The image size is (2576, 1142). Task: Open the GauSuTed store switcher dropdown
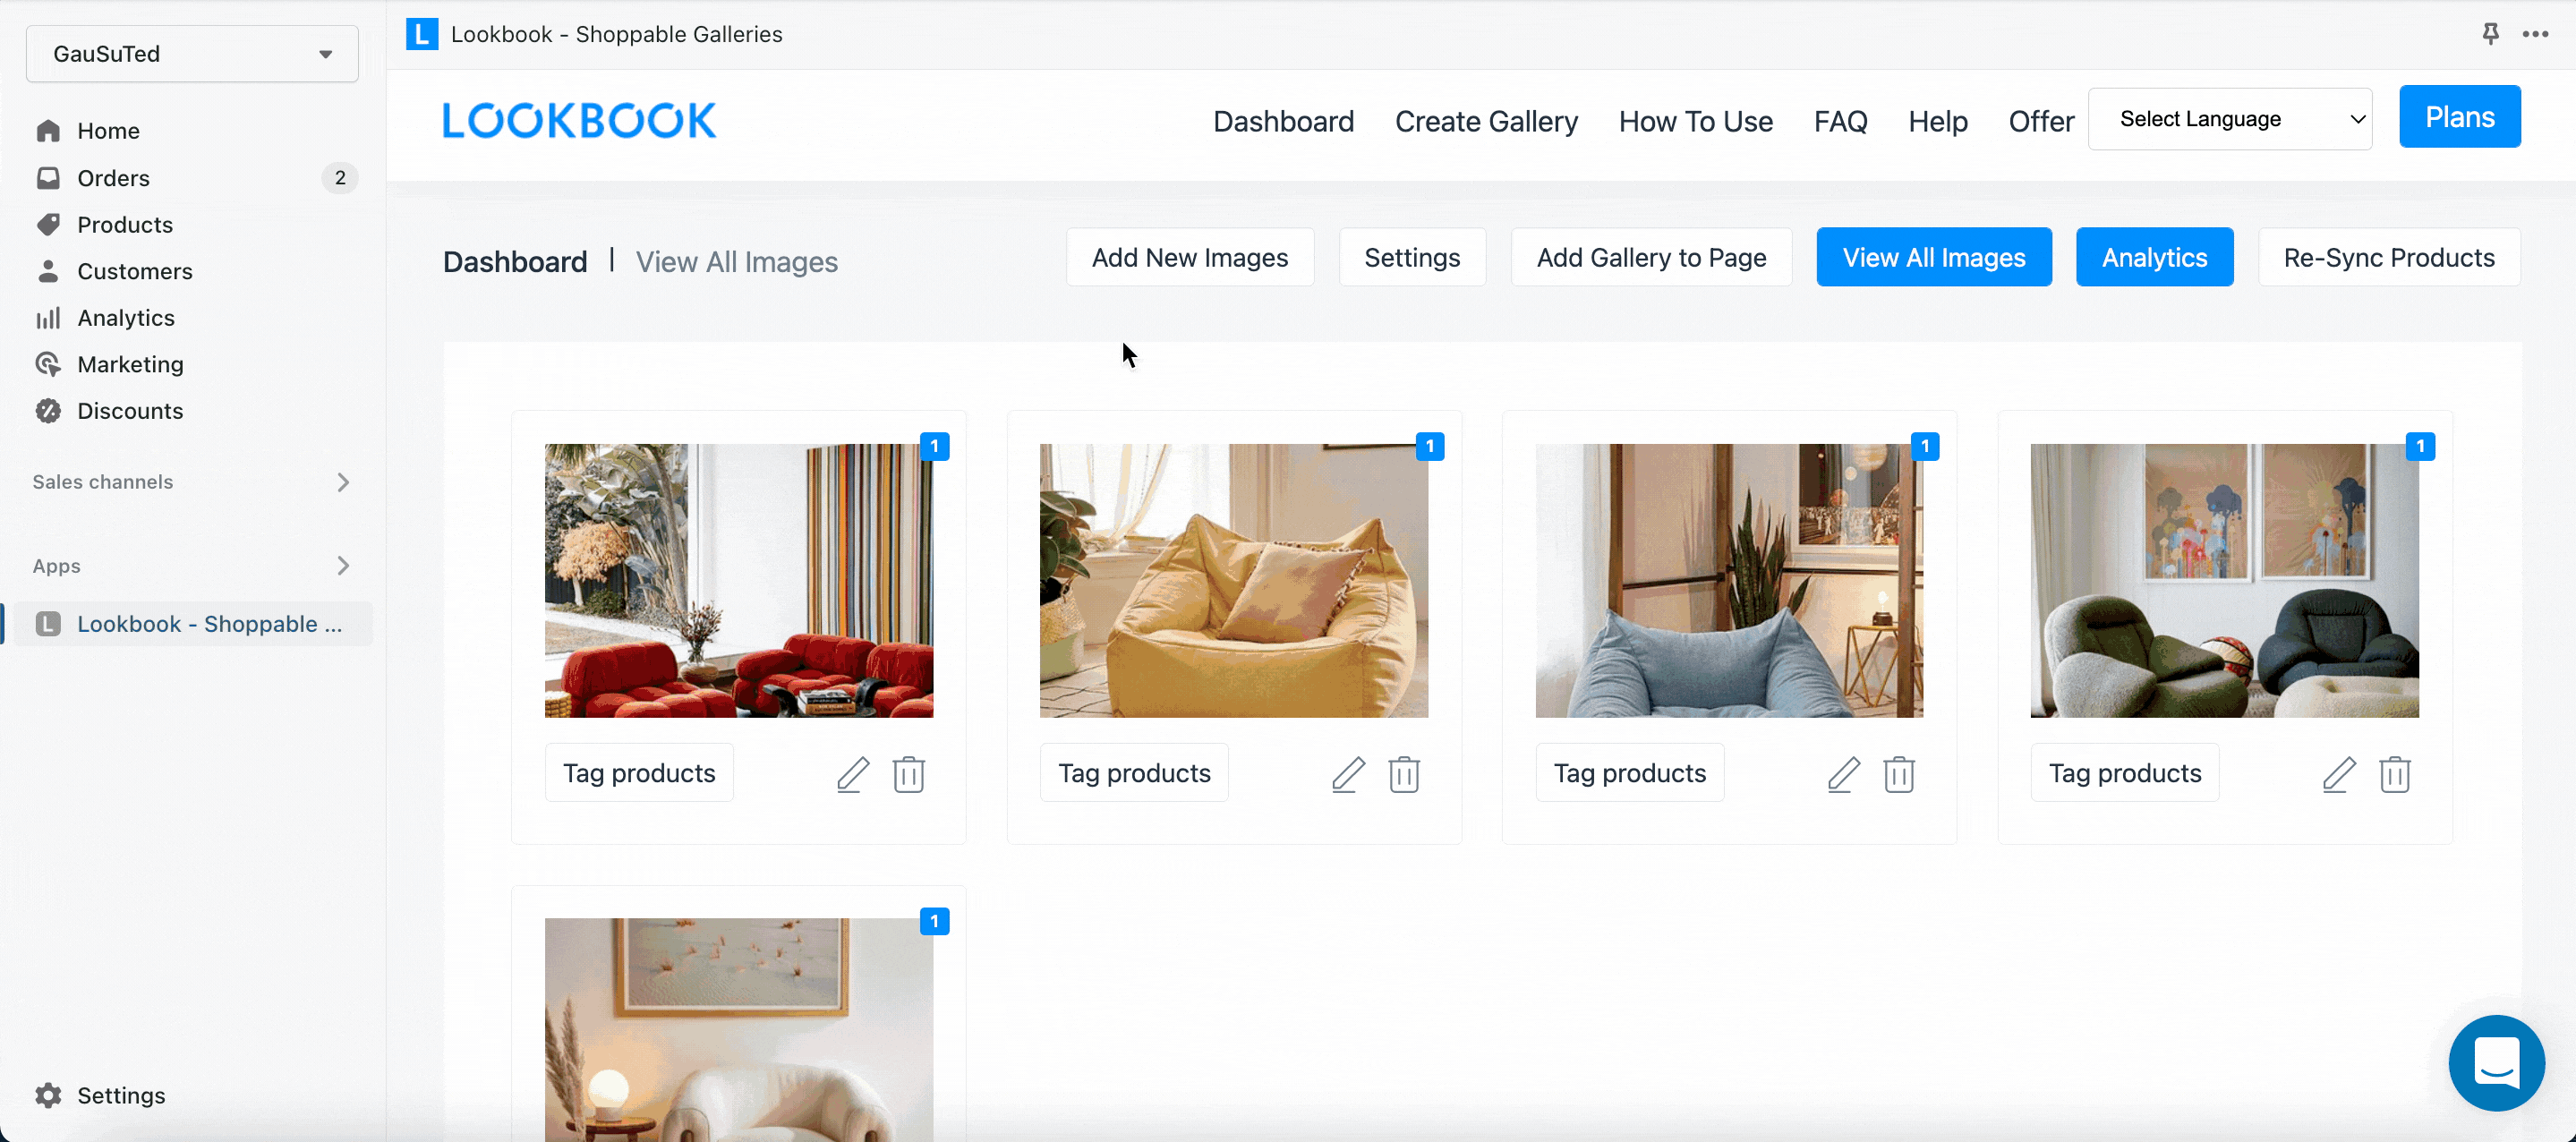click(192, 54)
